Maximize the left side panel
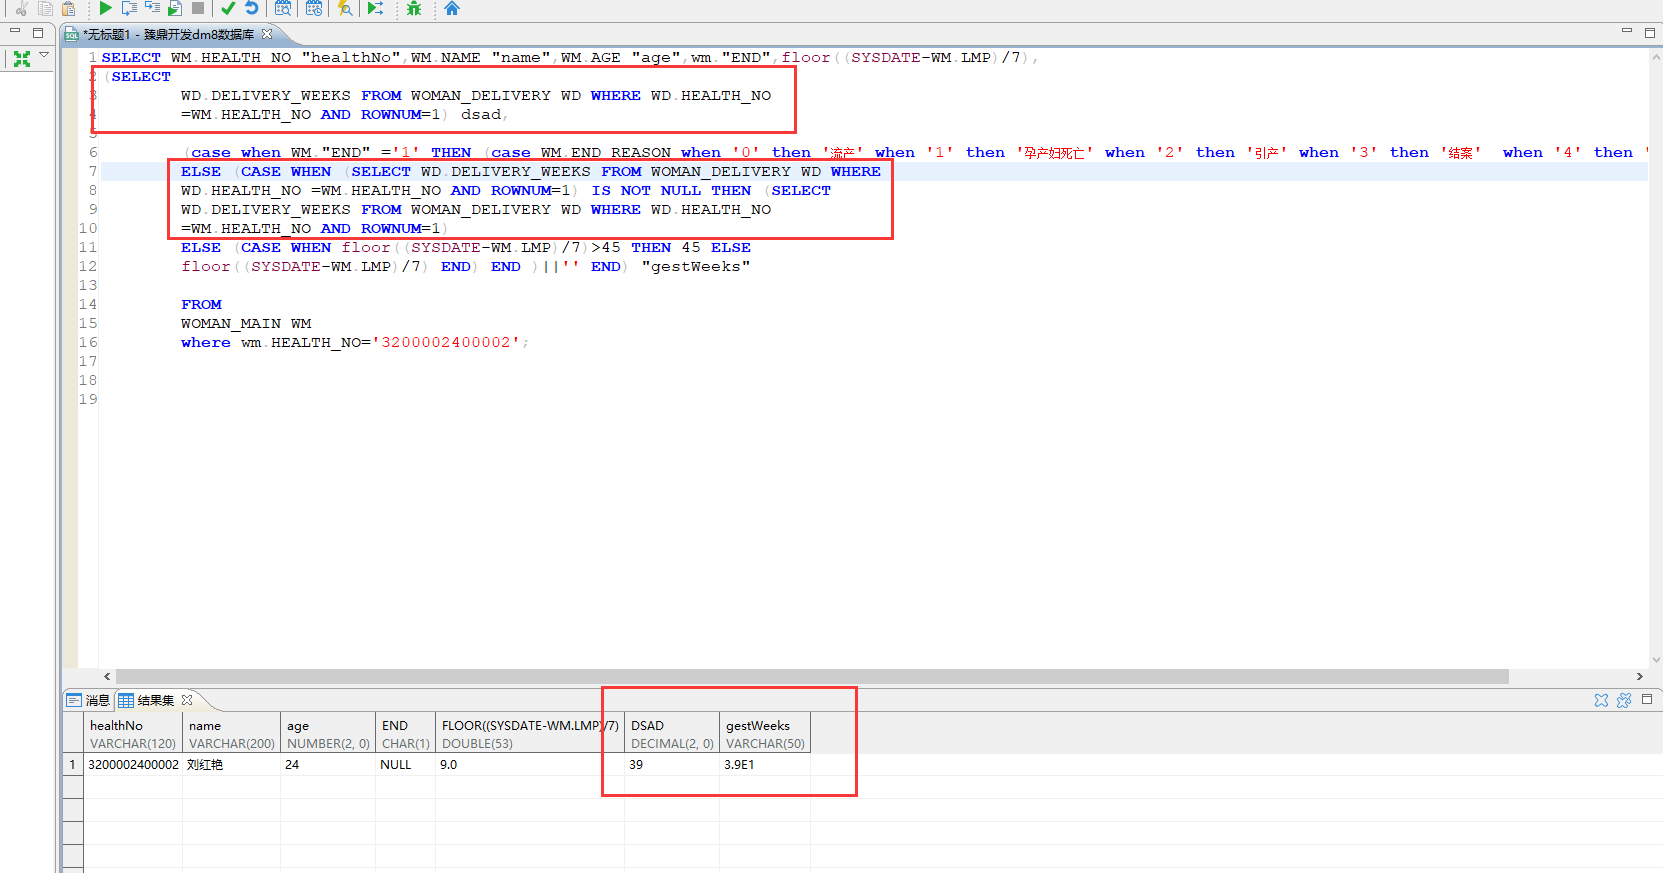The image size is (1663, 873). point(38,33)
